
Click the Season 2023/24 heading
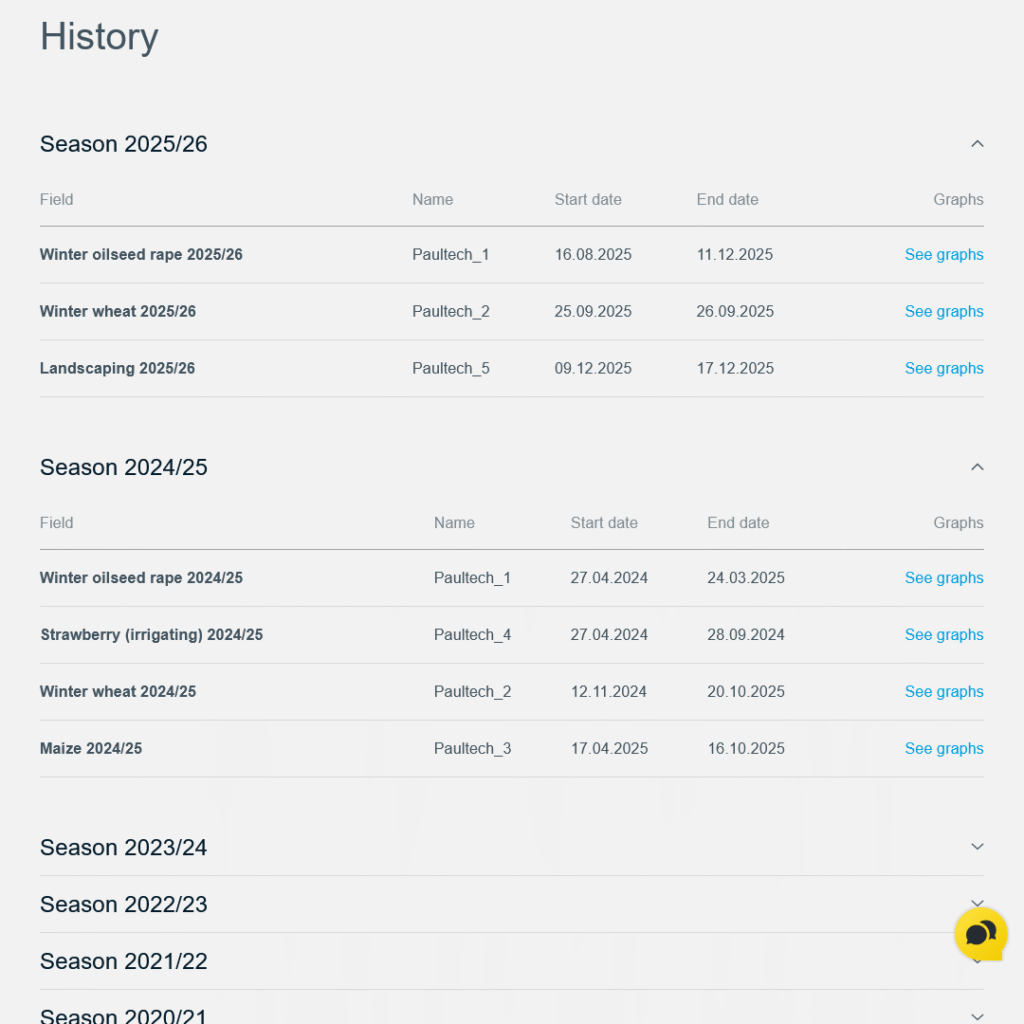(x=124, y=848)
